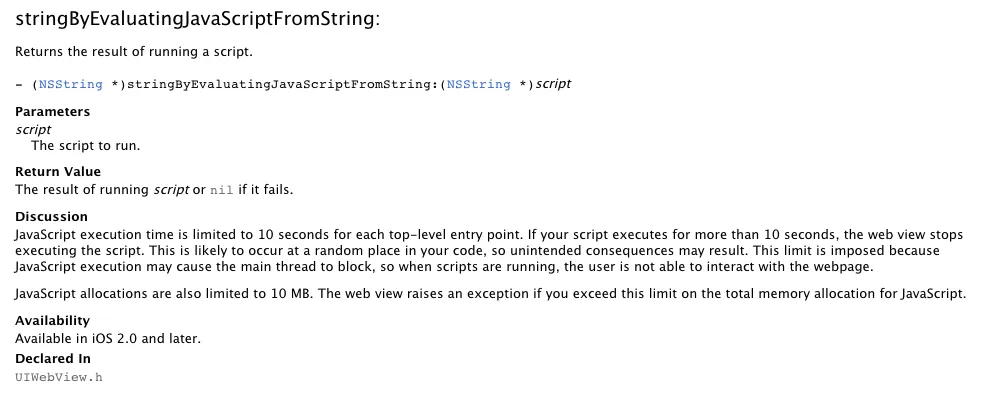
Task: Click 'Available in iOS 2.0 and later.'
Action: click(108, 338)
